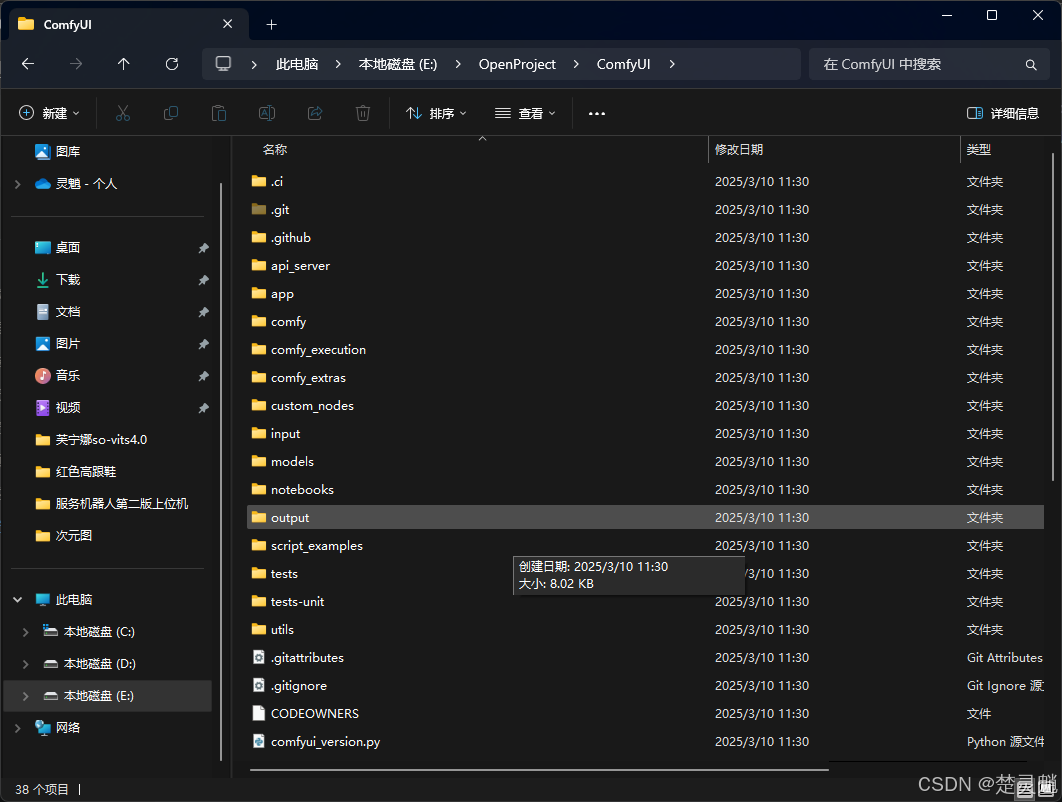
Task: Click 本地磁盘 (E:) breadcrumb segment
Action: click(398, 64)
